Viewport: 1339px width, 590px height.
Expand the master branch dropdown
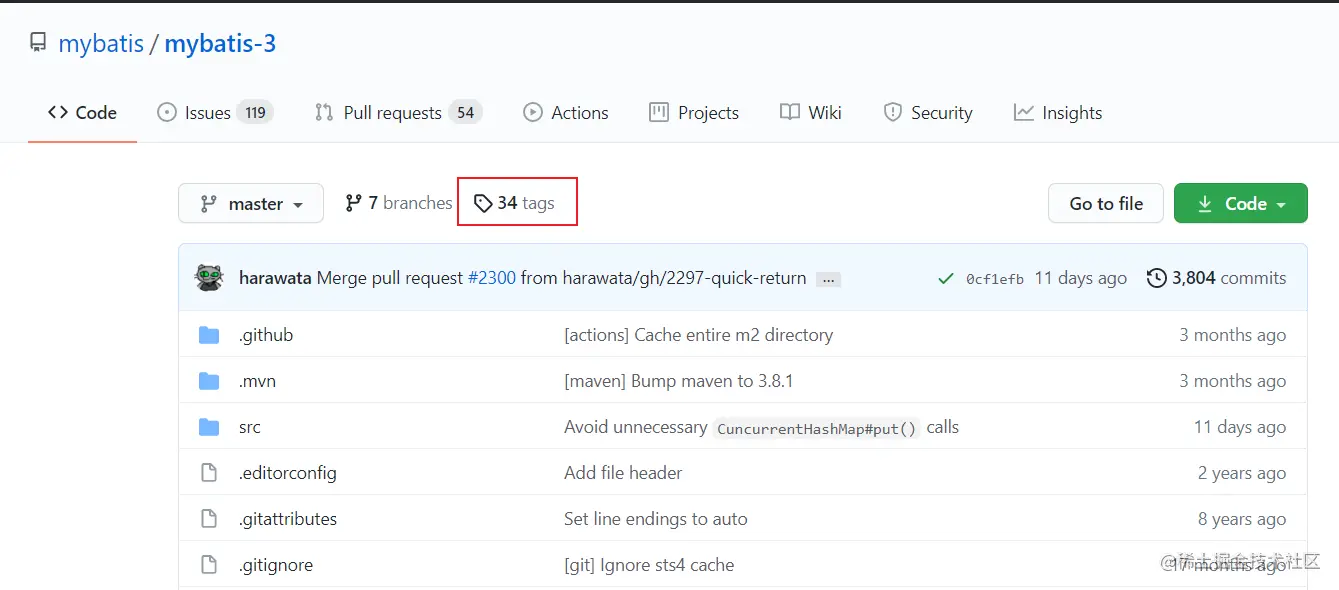[x=251, y=203]
